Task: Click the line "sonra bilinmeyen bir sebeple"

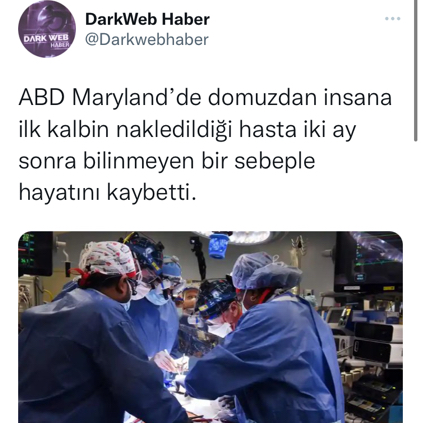Action: coord(167,161)
